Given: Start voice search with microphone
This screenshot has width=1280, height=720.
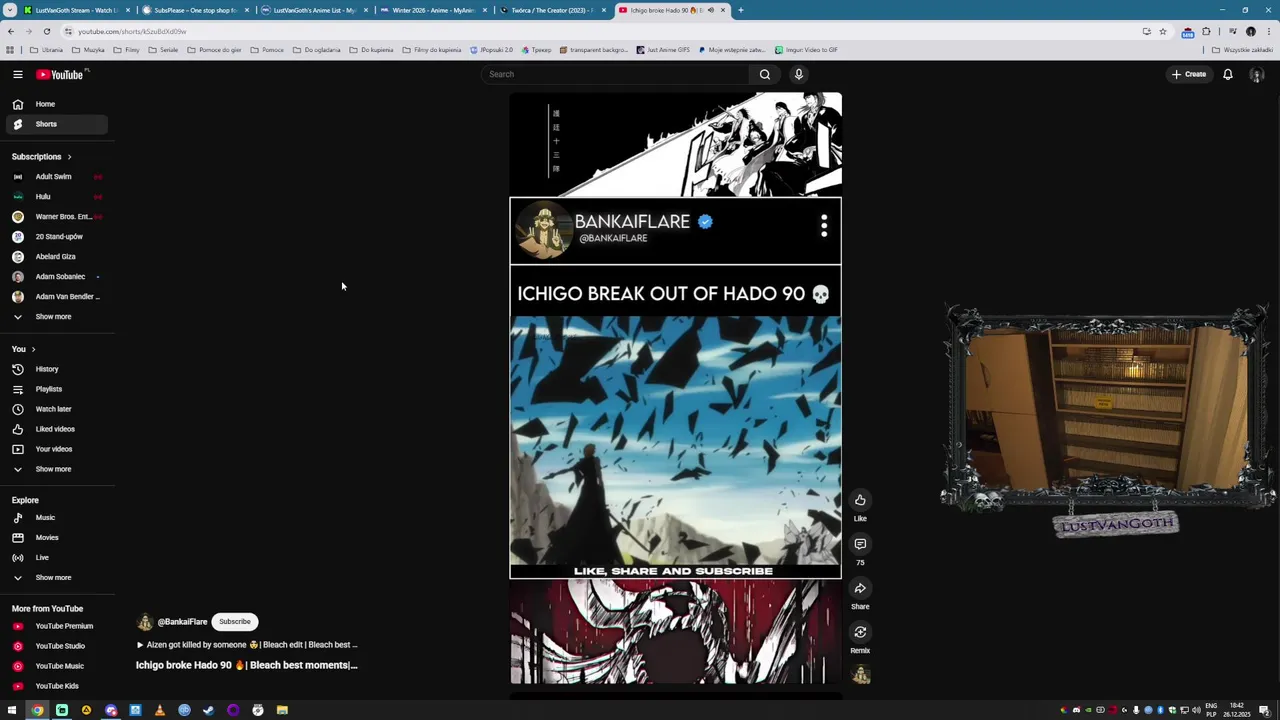Looking at the screenshot, I should point(798,74).
